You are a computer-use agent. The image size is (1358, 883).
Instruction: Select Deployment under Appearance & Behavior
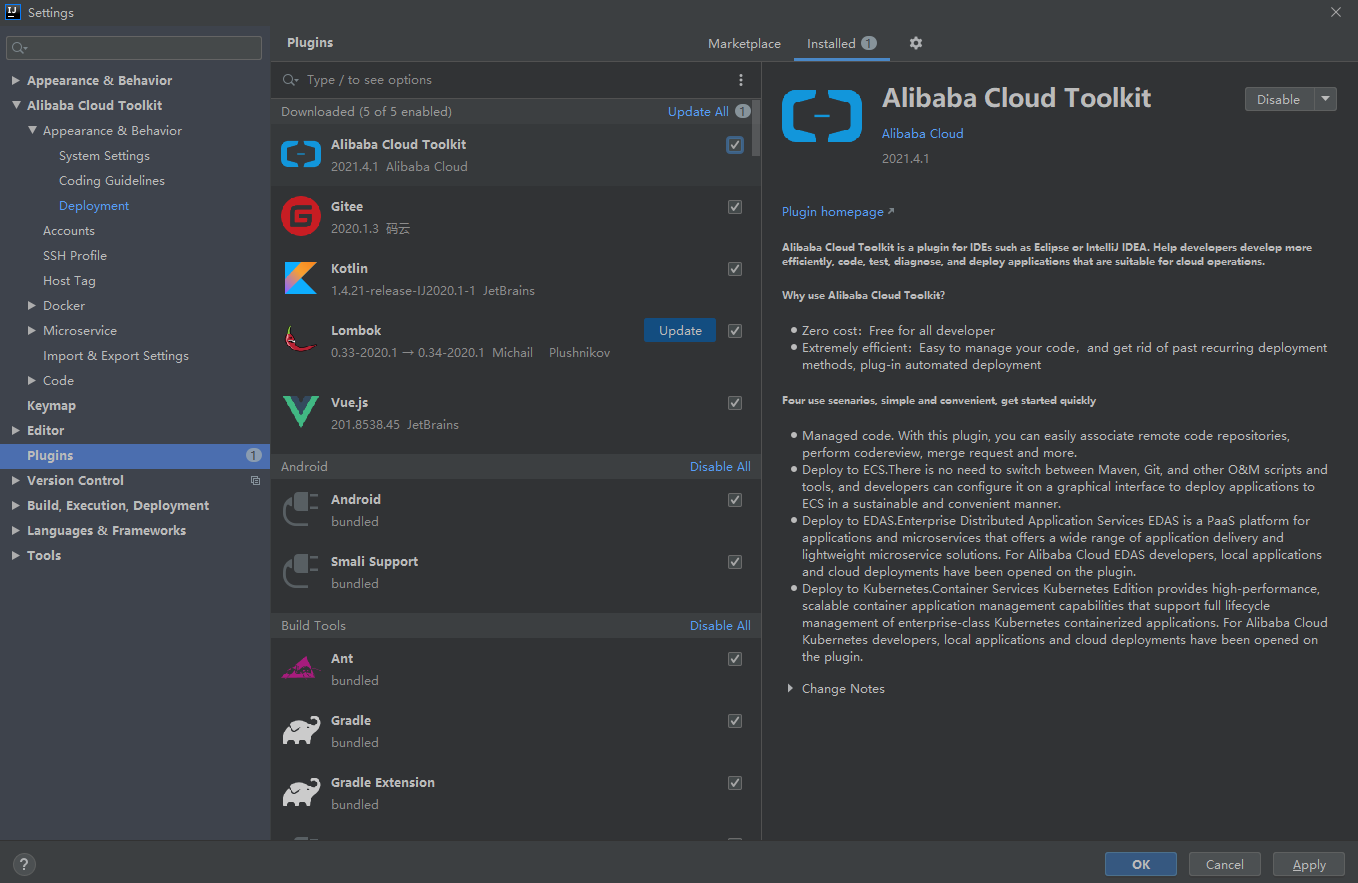pos(94,206)
